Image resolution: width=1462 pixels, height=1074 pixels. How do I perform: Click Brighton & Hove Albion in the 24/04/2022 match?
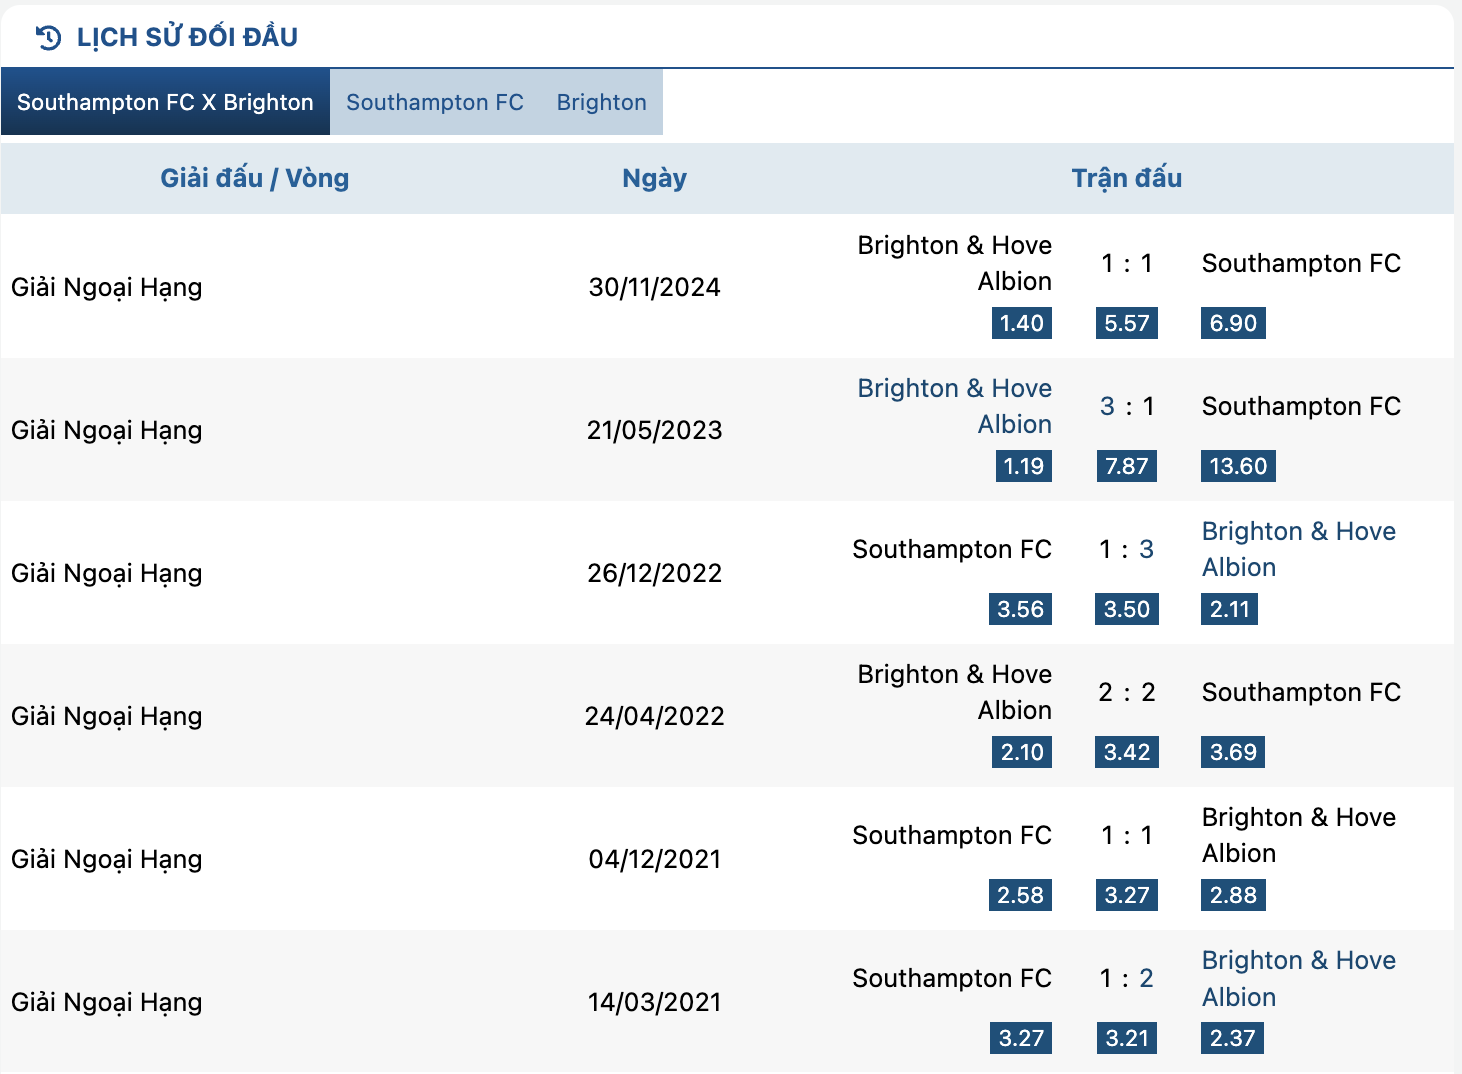pos(955,692)
